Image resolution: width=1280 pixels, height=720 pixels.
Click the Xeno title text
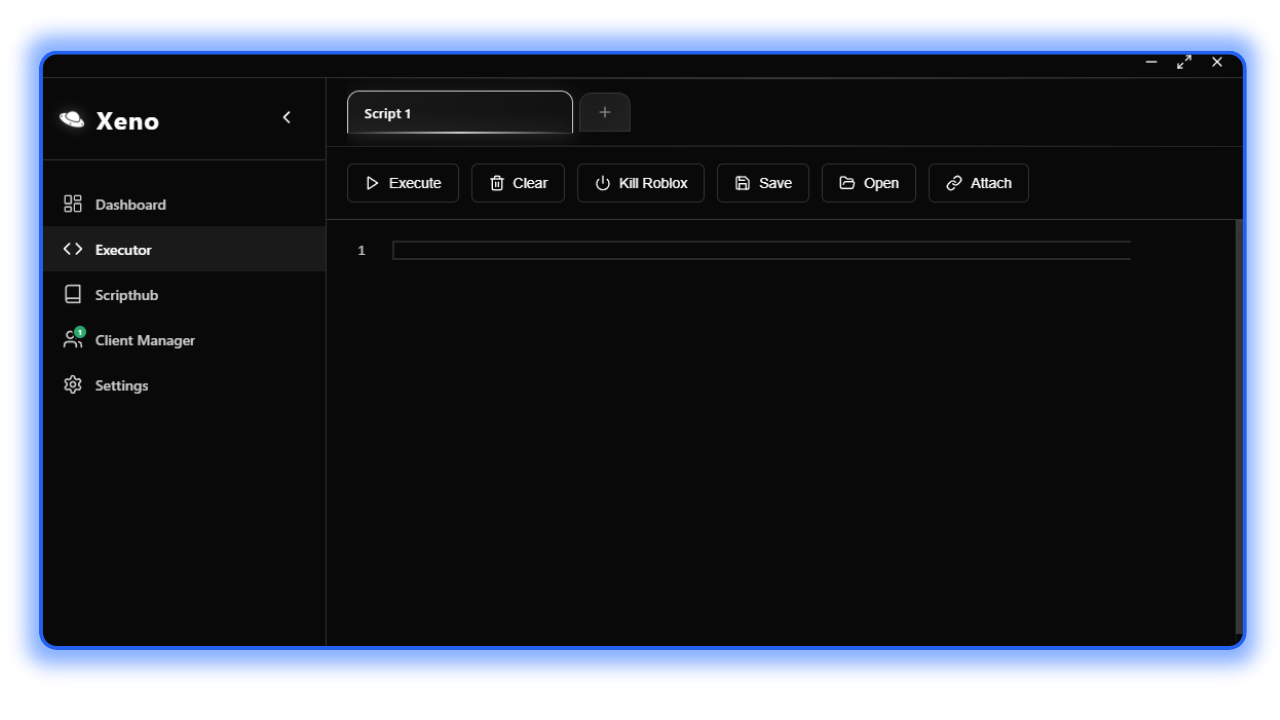[x=127, y=121]
